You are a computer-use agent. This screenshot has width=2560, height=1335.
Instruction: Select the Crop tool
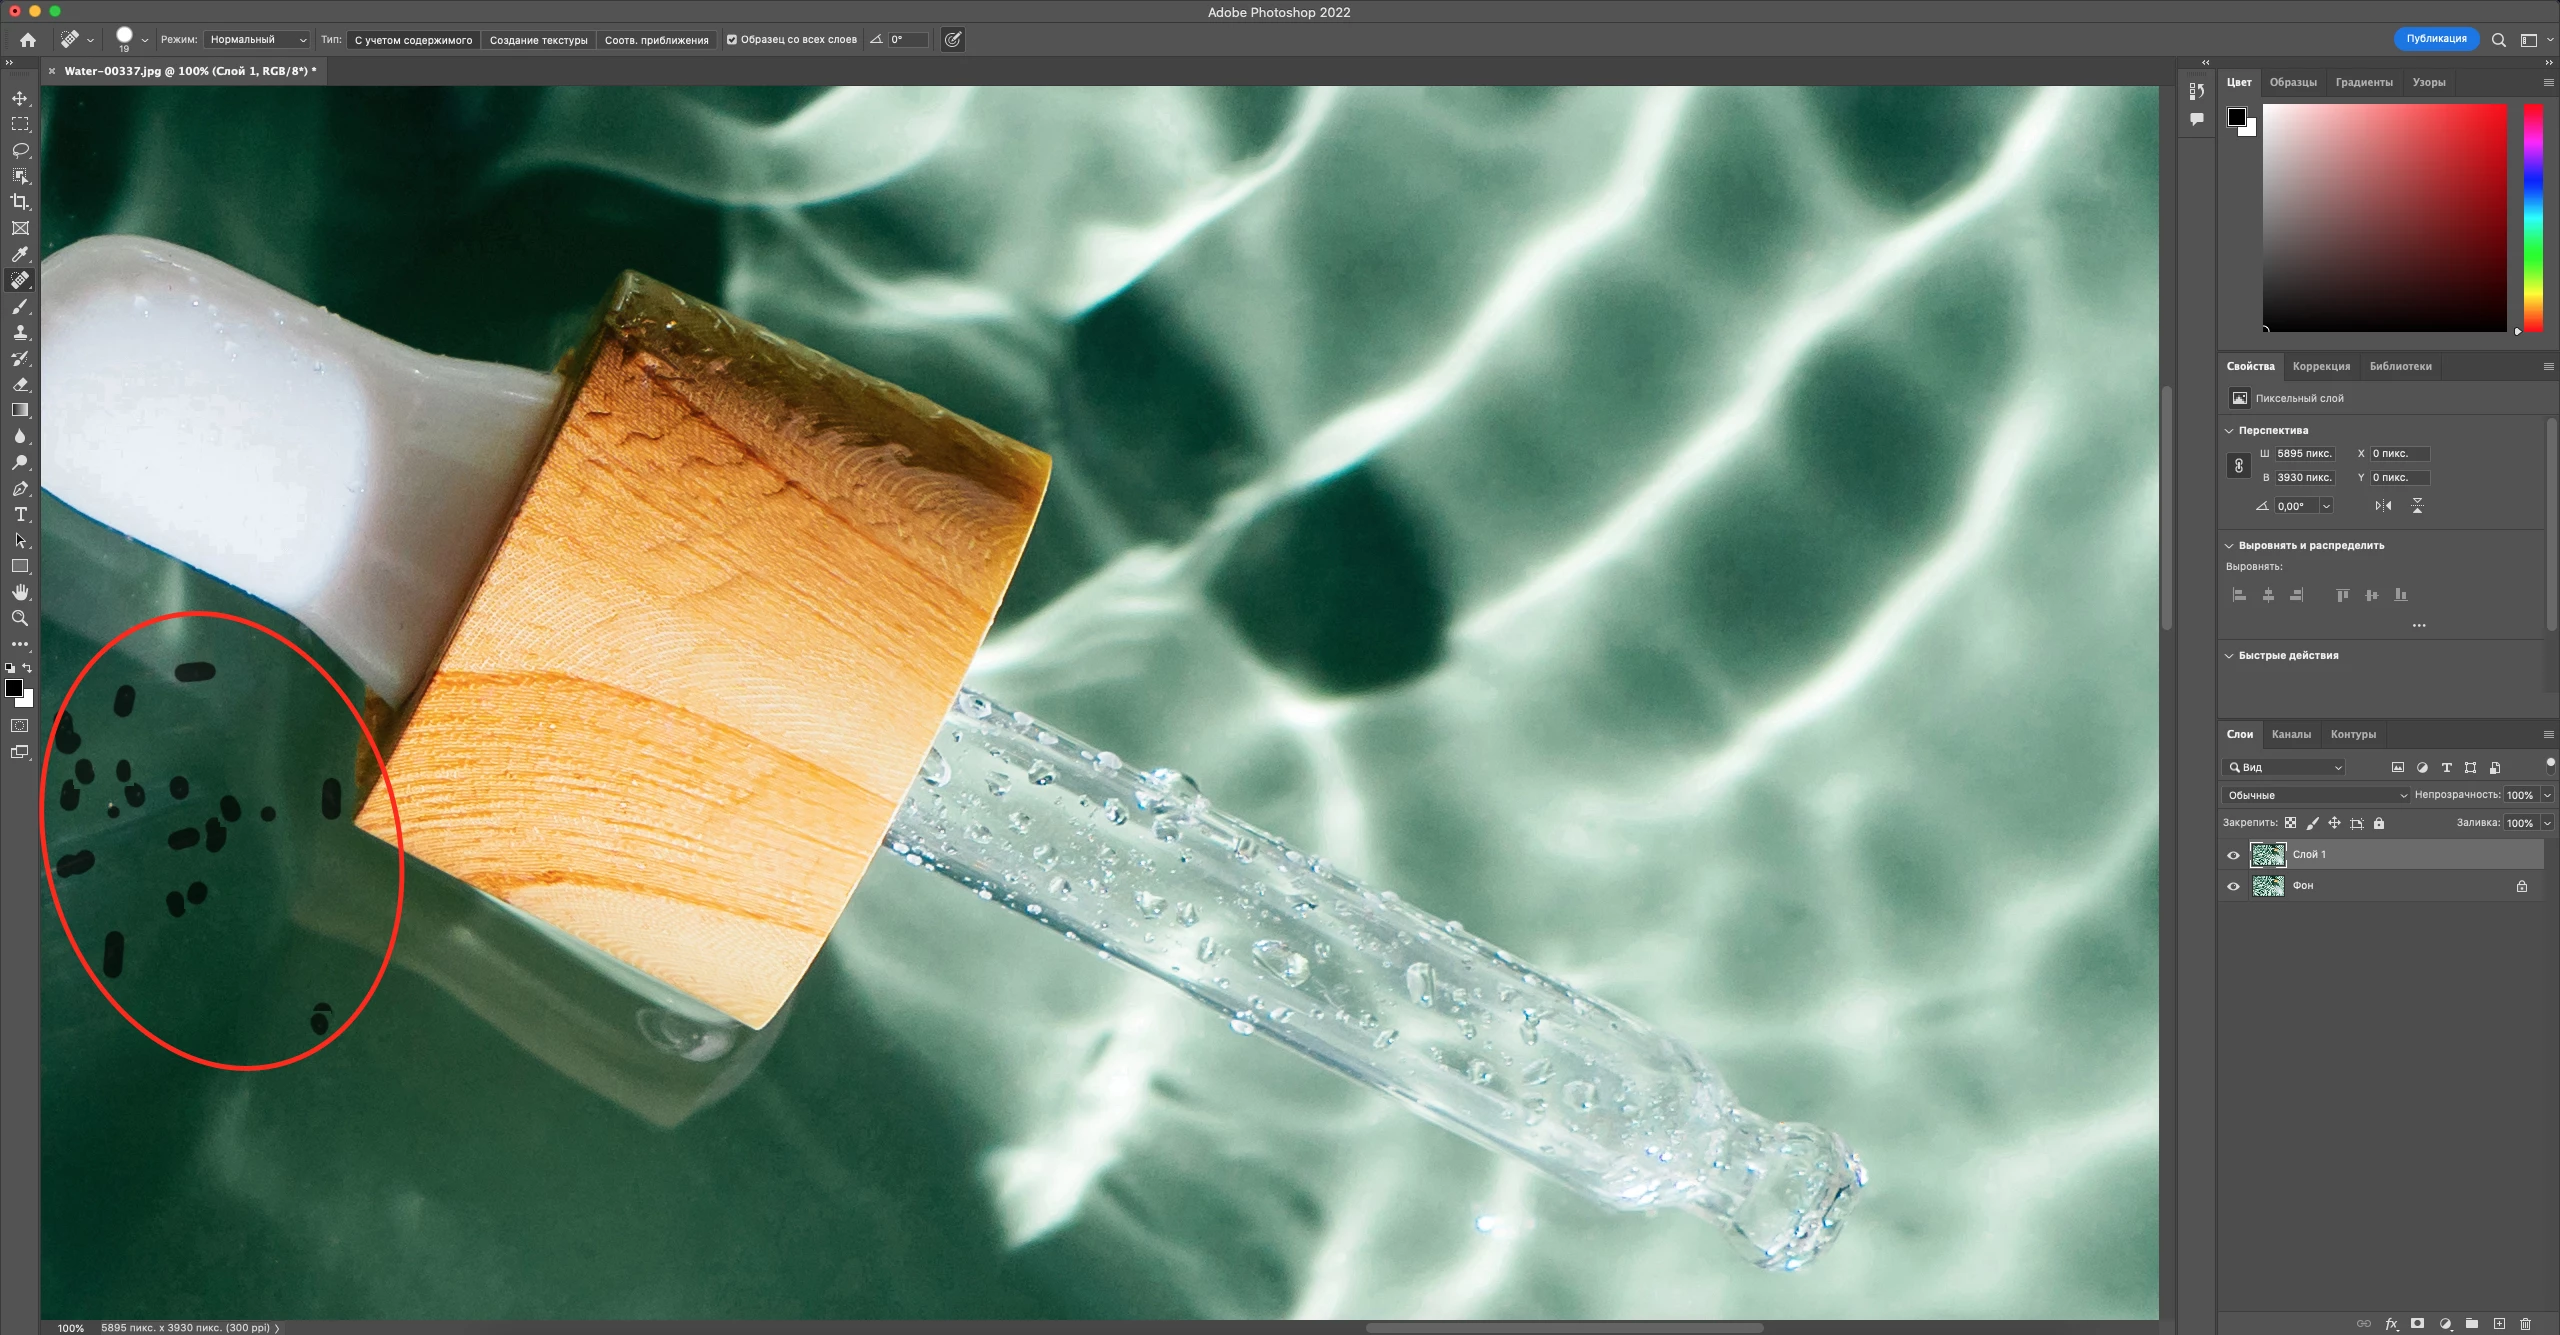click(20, 202)
